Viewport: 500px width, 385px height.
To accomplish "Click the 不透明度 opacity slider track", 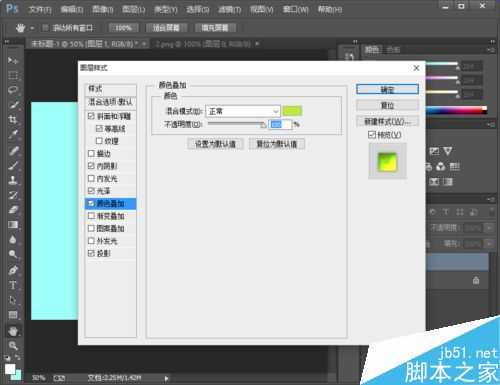I will click(236, 124).
